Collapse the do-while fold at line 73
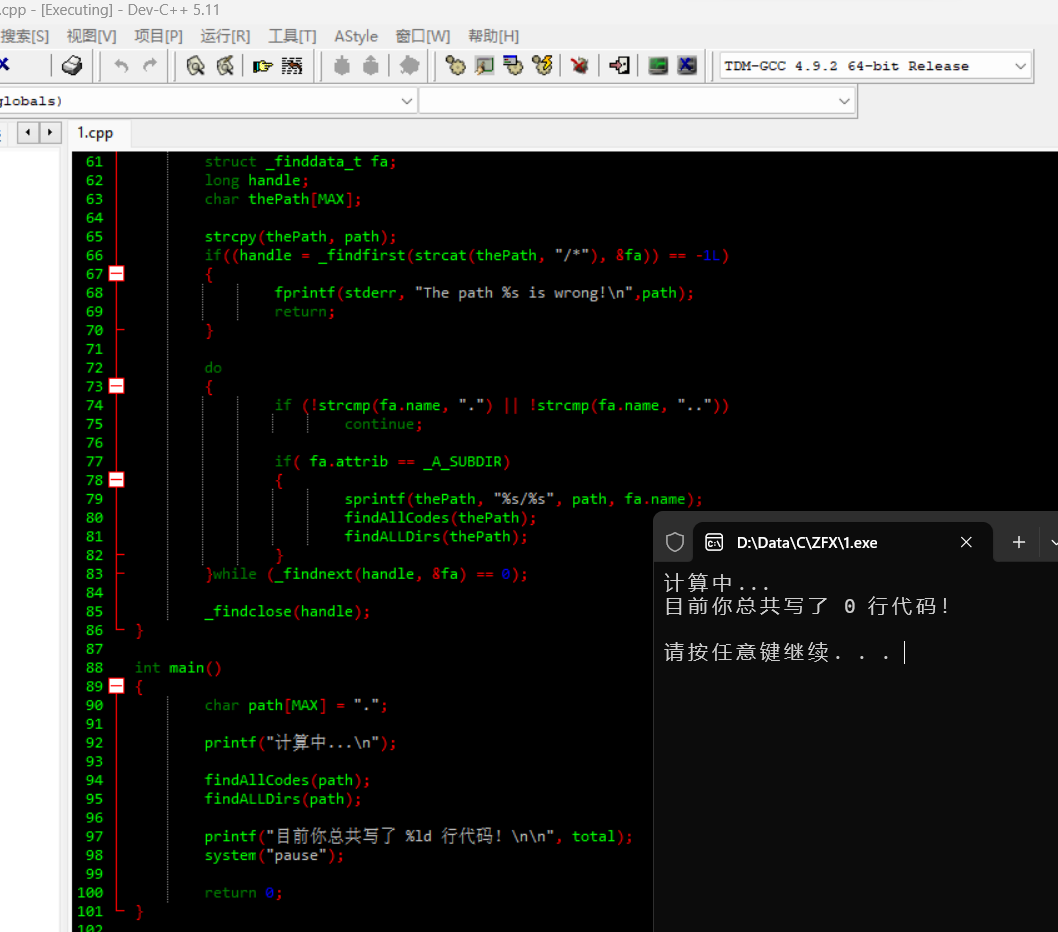 [x=116, y=386]
